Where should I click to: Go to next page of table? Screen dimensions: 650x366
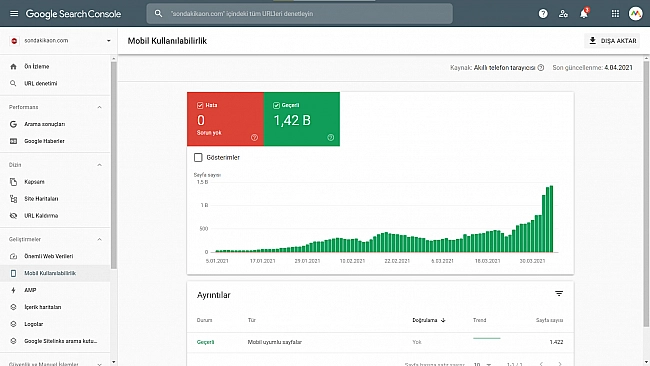coord(560,364)
